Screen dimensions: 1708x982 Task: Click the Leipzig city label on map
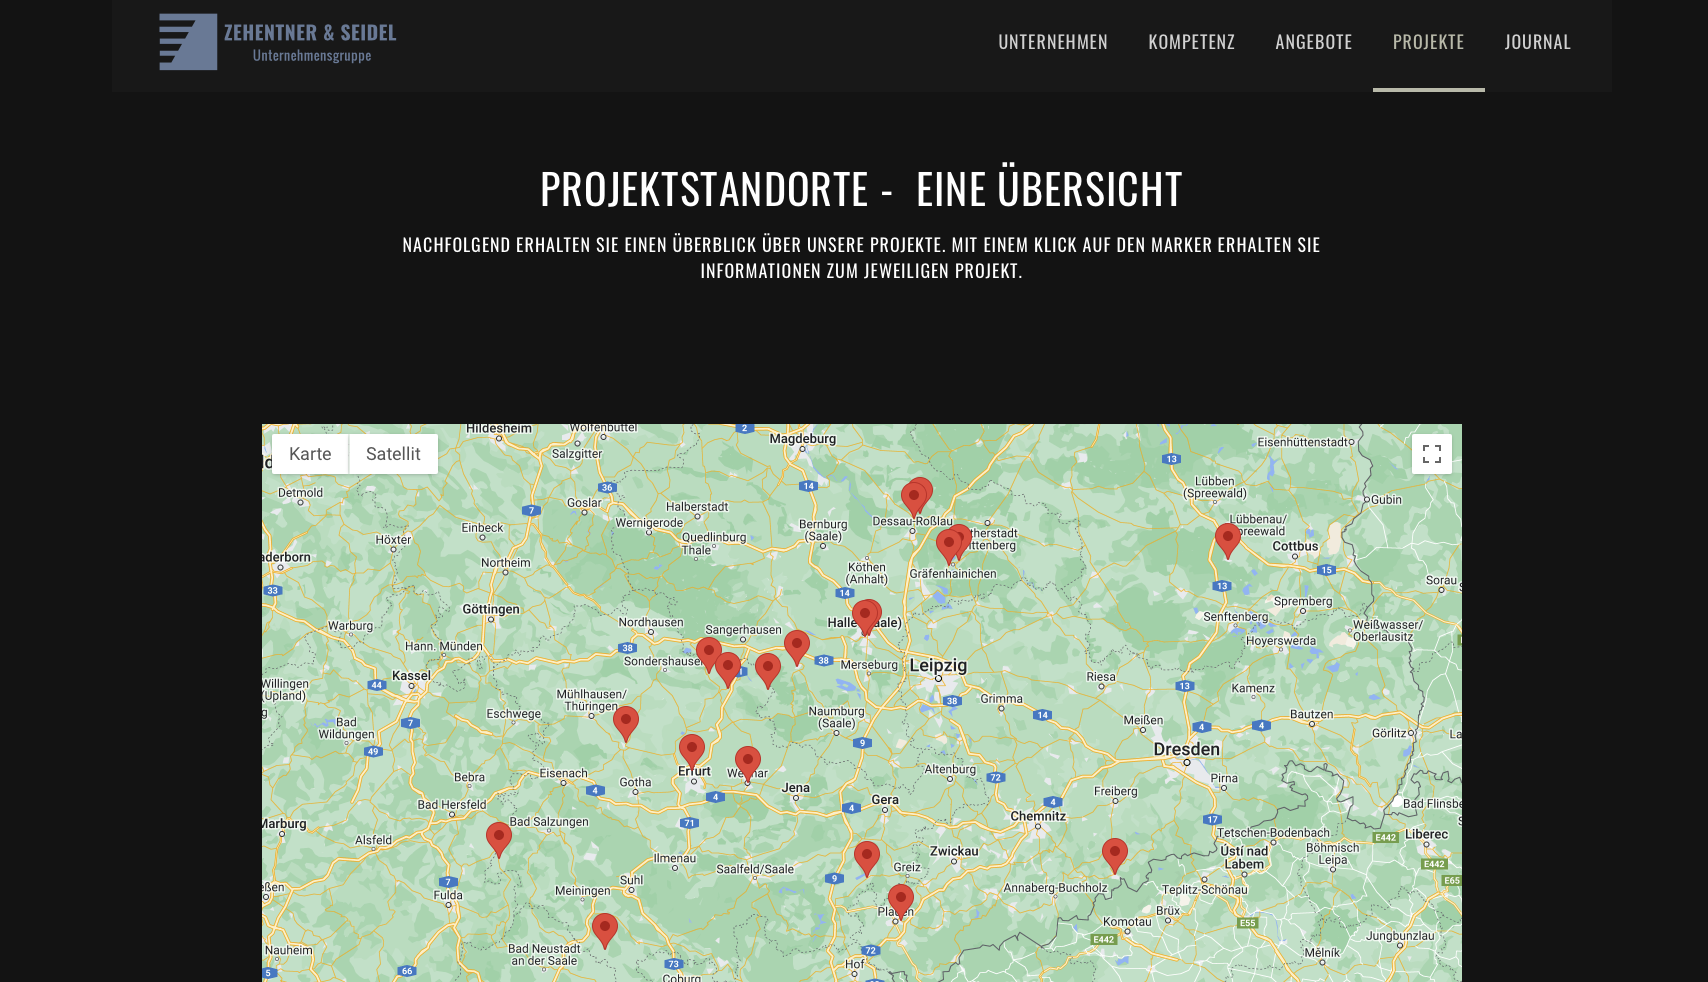click(x=938, y=665)
